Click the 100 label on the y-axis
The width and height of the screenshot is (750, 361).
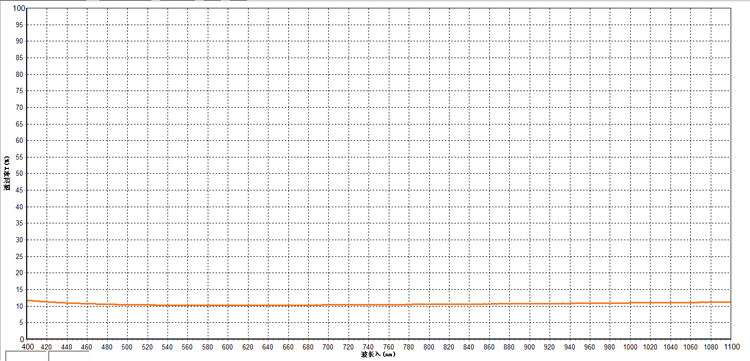point(18,8)
